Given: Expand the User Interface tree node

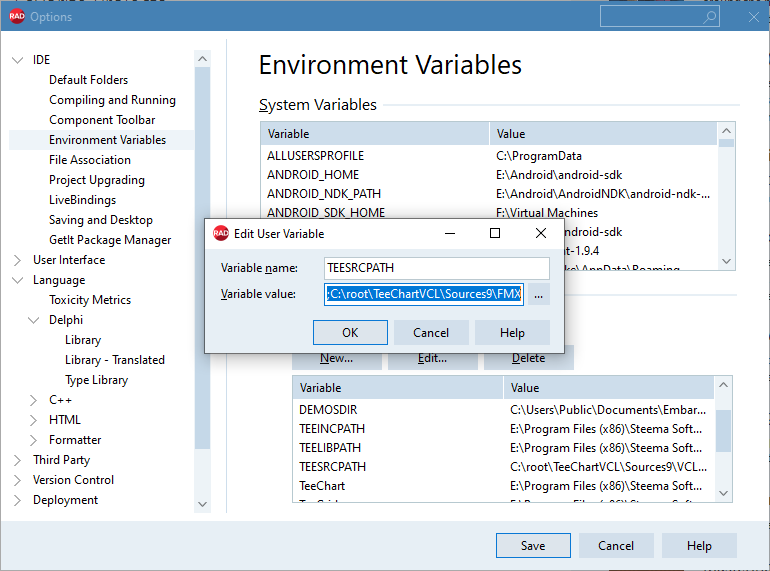Looking at the screenshot, I should [x=18, y=260].
